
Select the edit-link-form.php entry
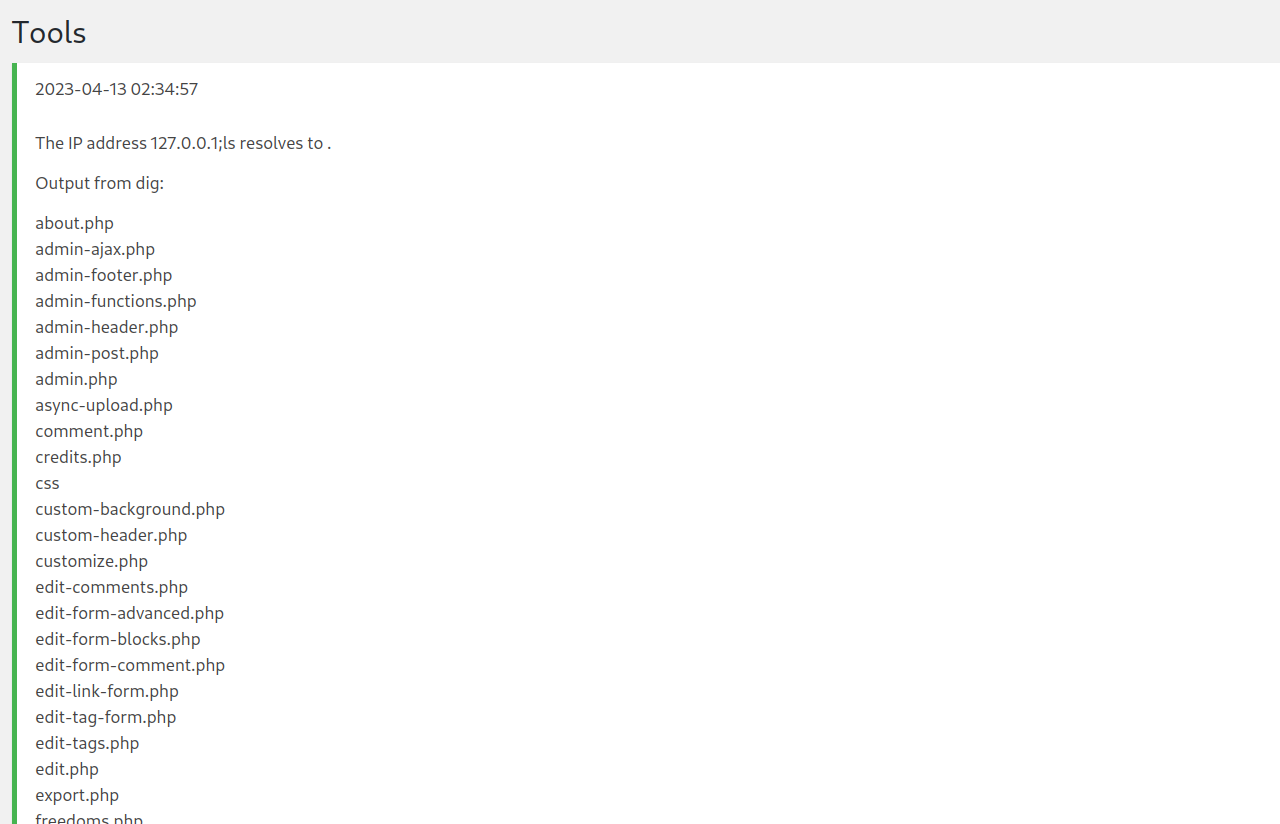[107, 691]
